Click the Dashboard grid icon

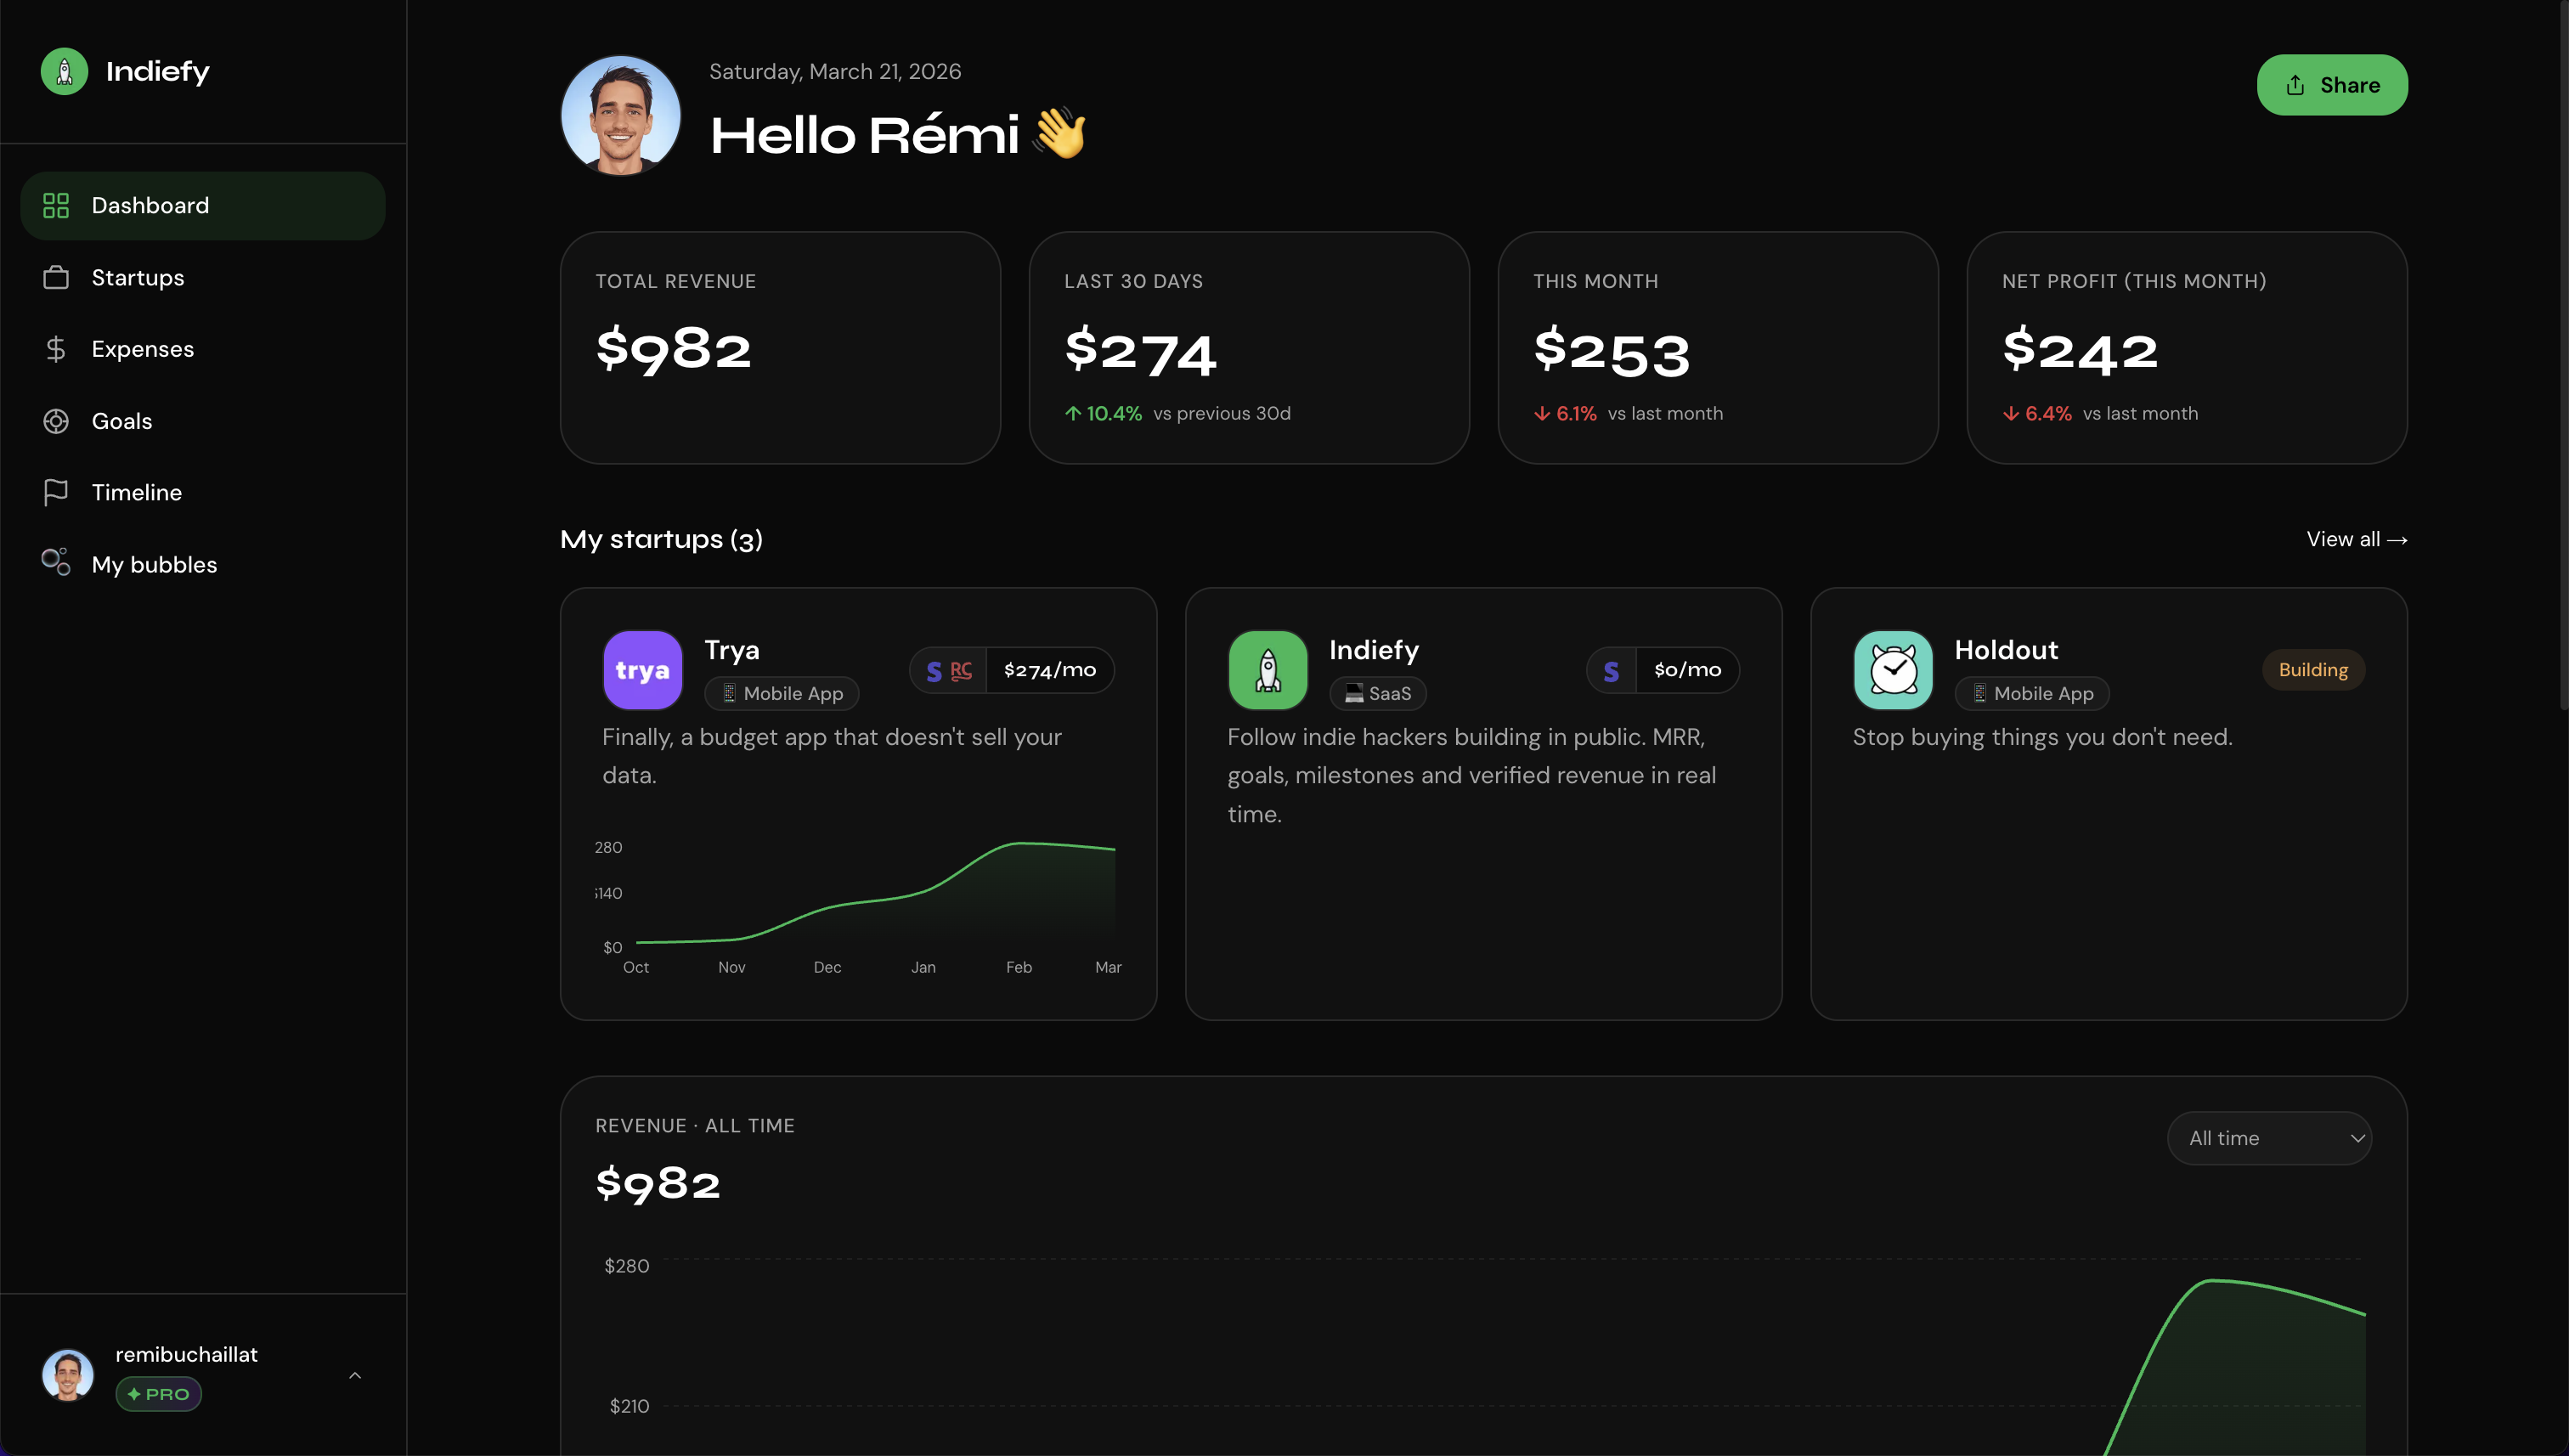[56, 205]
